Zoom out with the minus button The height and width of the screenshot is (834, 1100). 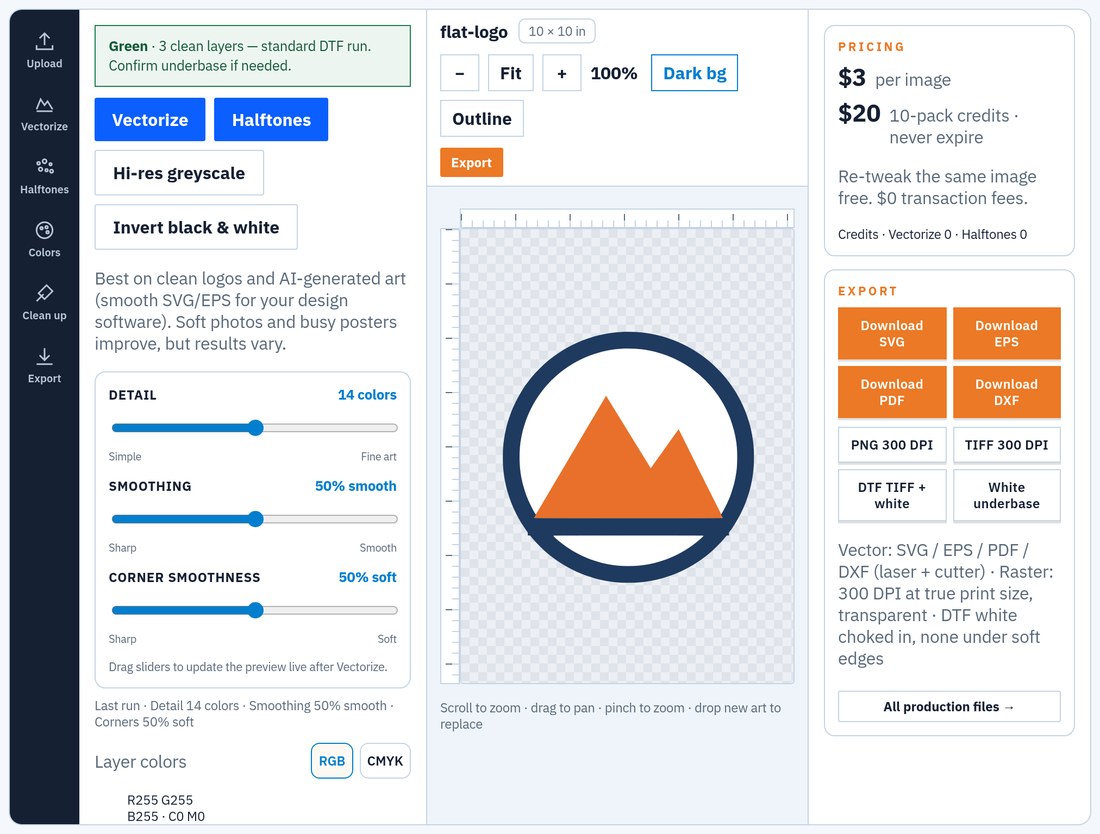tap(460, 73)
